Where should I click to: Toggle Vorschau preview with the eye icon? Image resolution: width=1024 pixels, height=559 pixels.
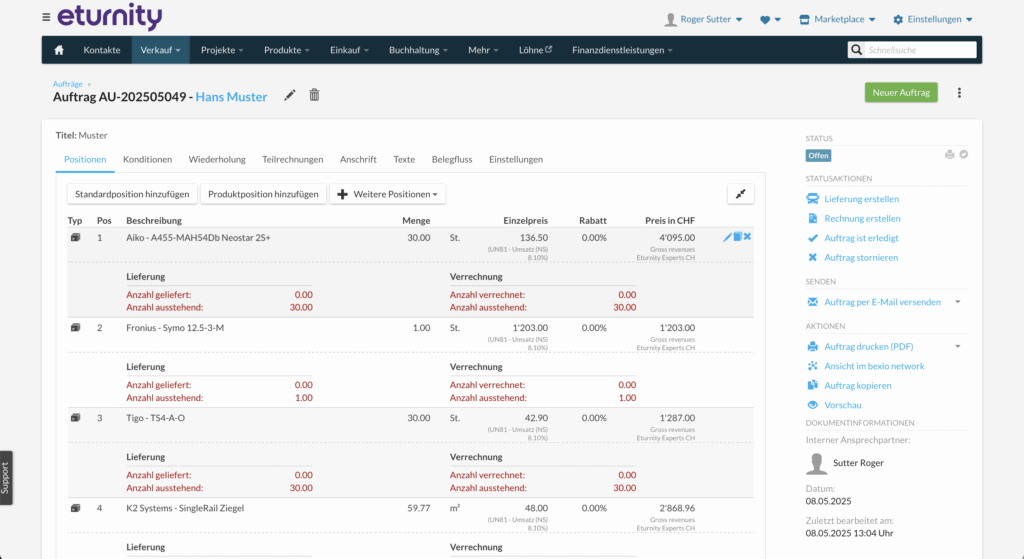tap(813, 405)
